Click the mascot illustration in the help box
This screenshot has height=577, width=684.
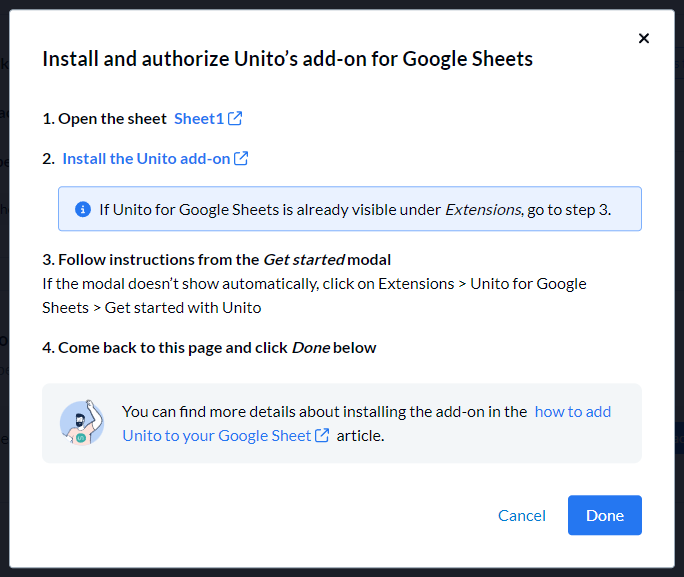click(x=82, y=423)
